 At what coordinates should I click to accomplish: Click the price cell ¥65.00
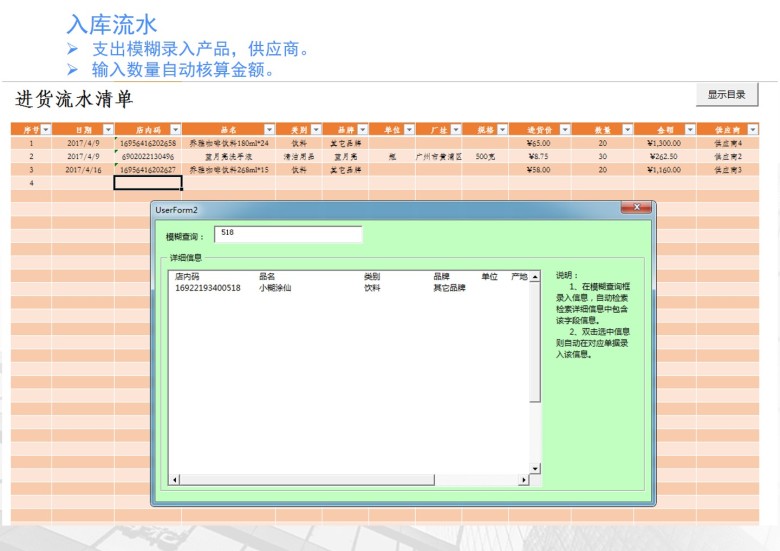click(x=540, y=143)
